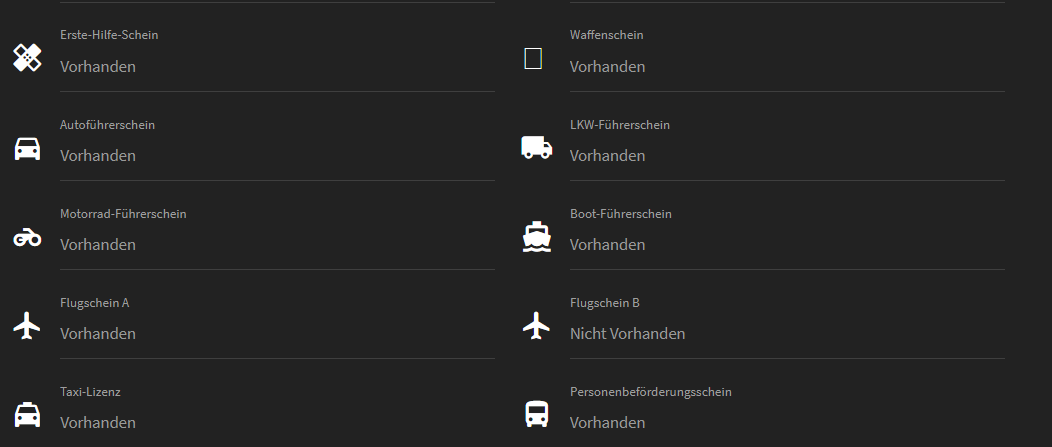Click the Waffenschein square icon
1052x447 pixels.
pos(533,59)
